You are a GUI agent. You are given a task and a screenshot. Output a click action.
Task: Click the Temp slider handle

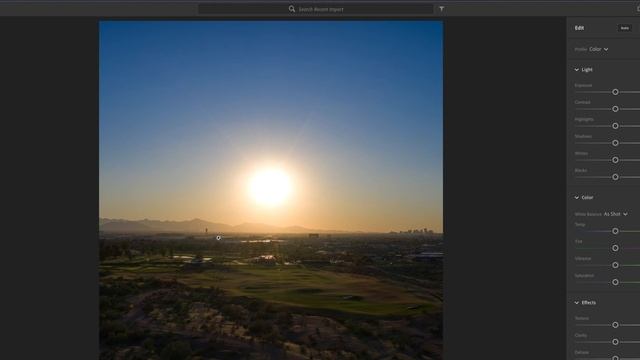click(x=615, y=231)
